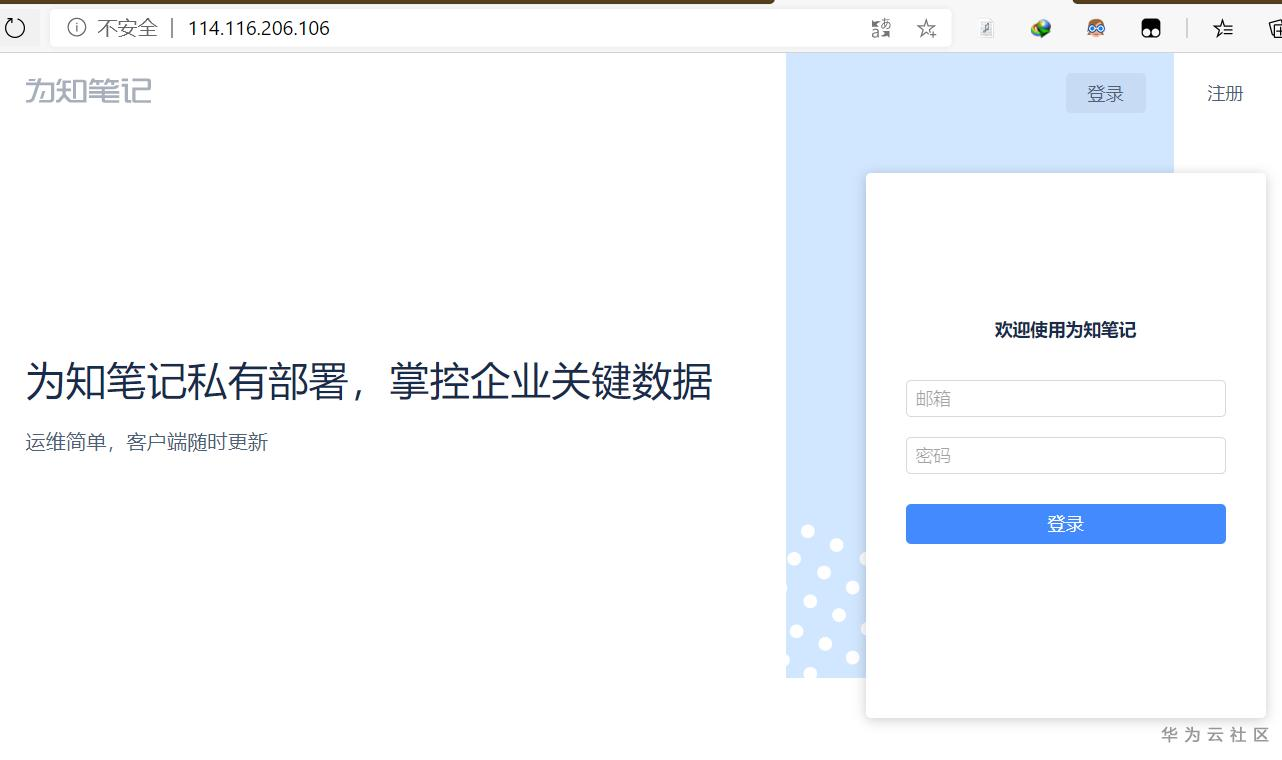This screenshot has height=760, width=1282.
Task: Click the translate page icon in address bar
Action: [x=881, y=28]
